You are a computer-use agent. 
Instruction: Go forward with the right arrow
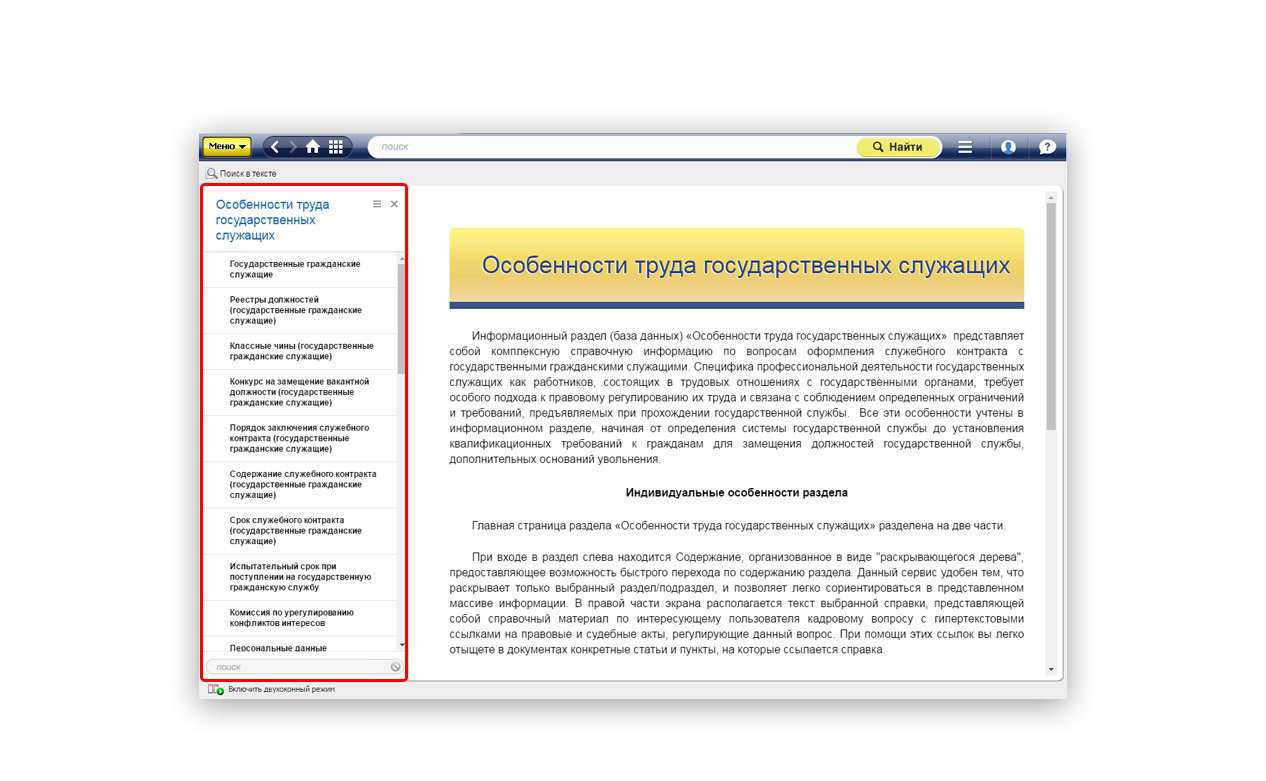[293, 147]
